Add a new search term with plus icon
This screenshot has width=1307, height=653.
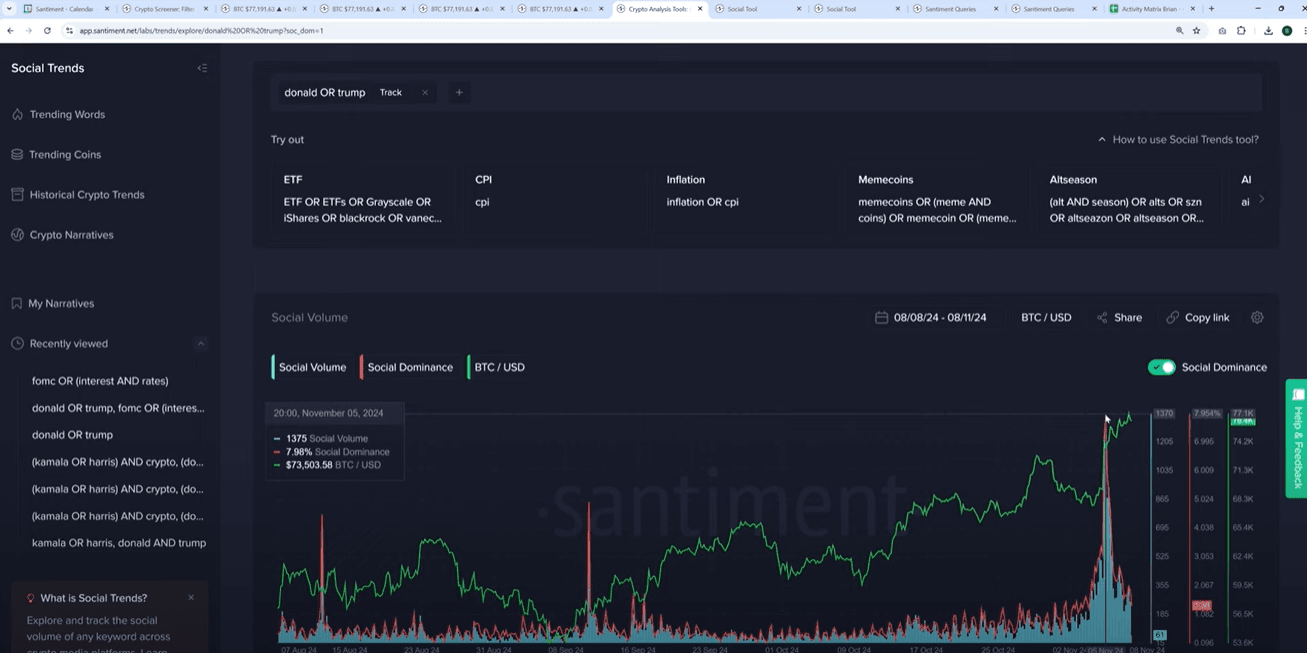coord(459,93)
